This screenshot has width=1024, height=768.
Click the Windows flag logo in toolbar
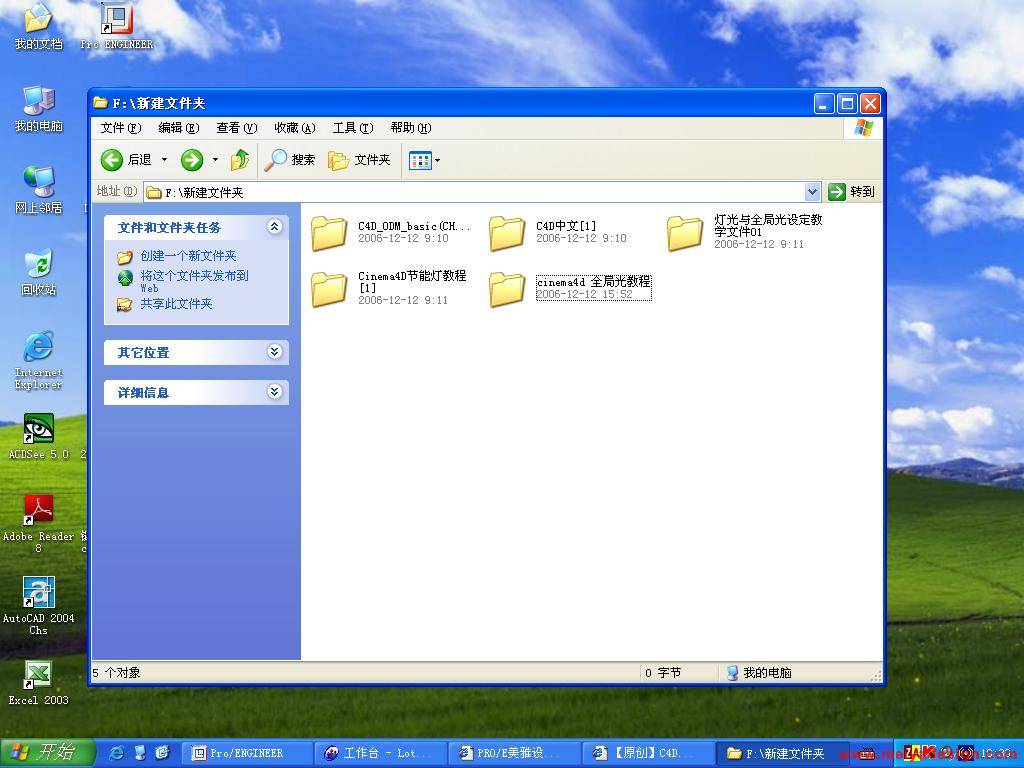point(863,128)
